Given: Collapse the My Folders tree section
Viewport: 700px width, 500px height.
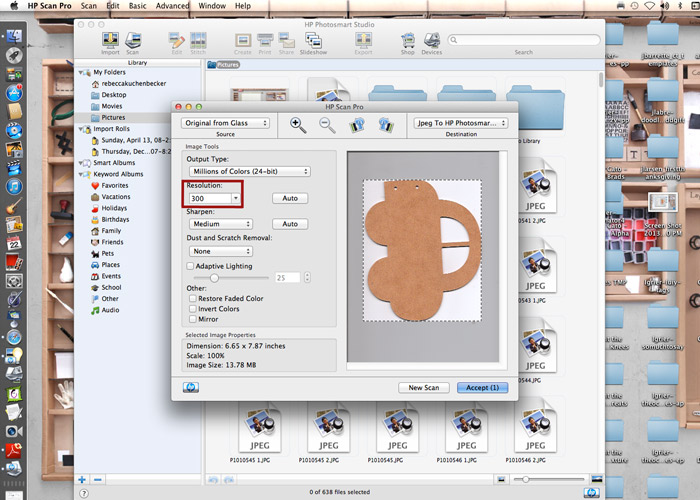Looking at the screenshot, I should point(81,72).
